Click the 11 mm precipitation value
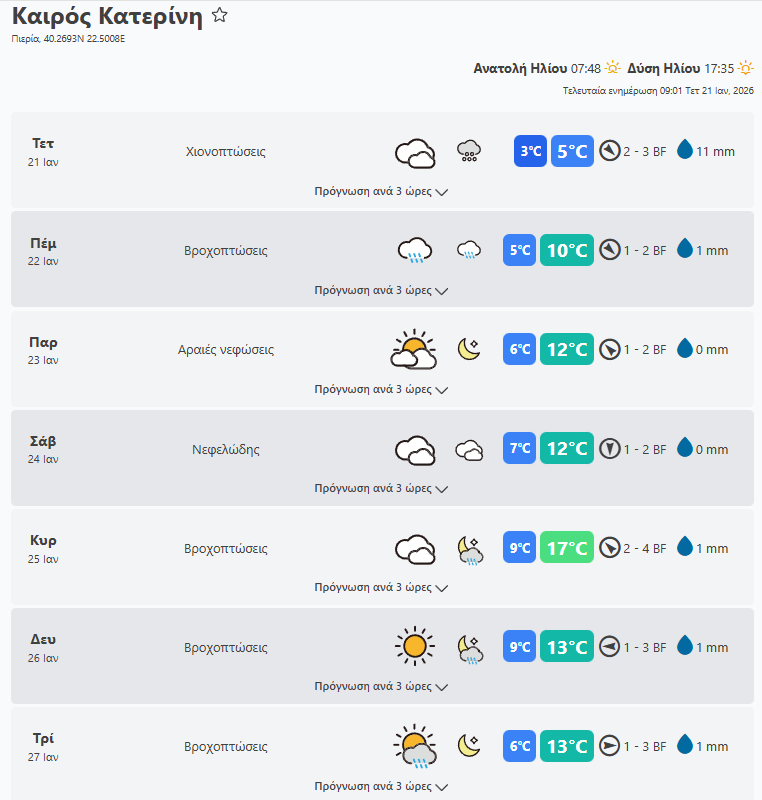Image resolution: width=762 pixels, height=800 pixels. click(x=715, y=152)
